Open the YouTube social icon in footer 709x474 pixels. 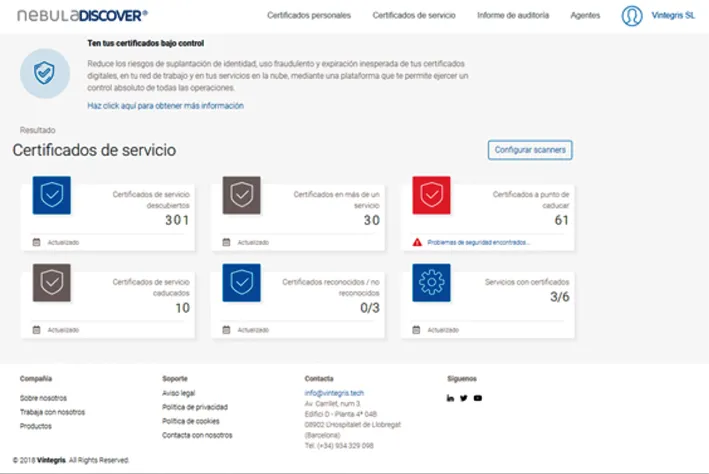click(478, 398)
